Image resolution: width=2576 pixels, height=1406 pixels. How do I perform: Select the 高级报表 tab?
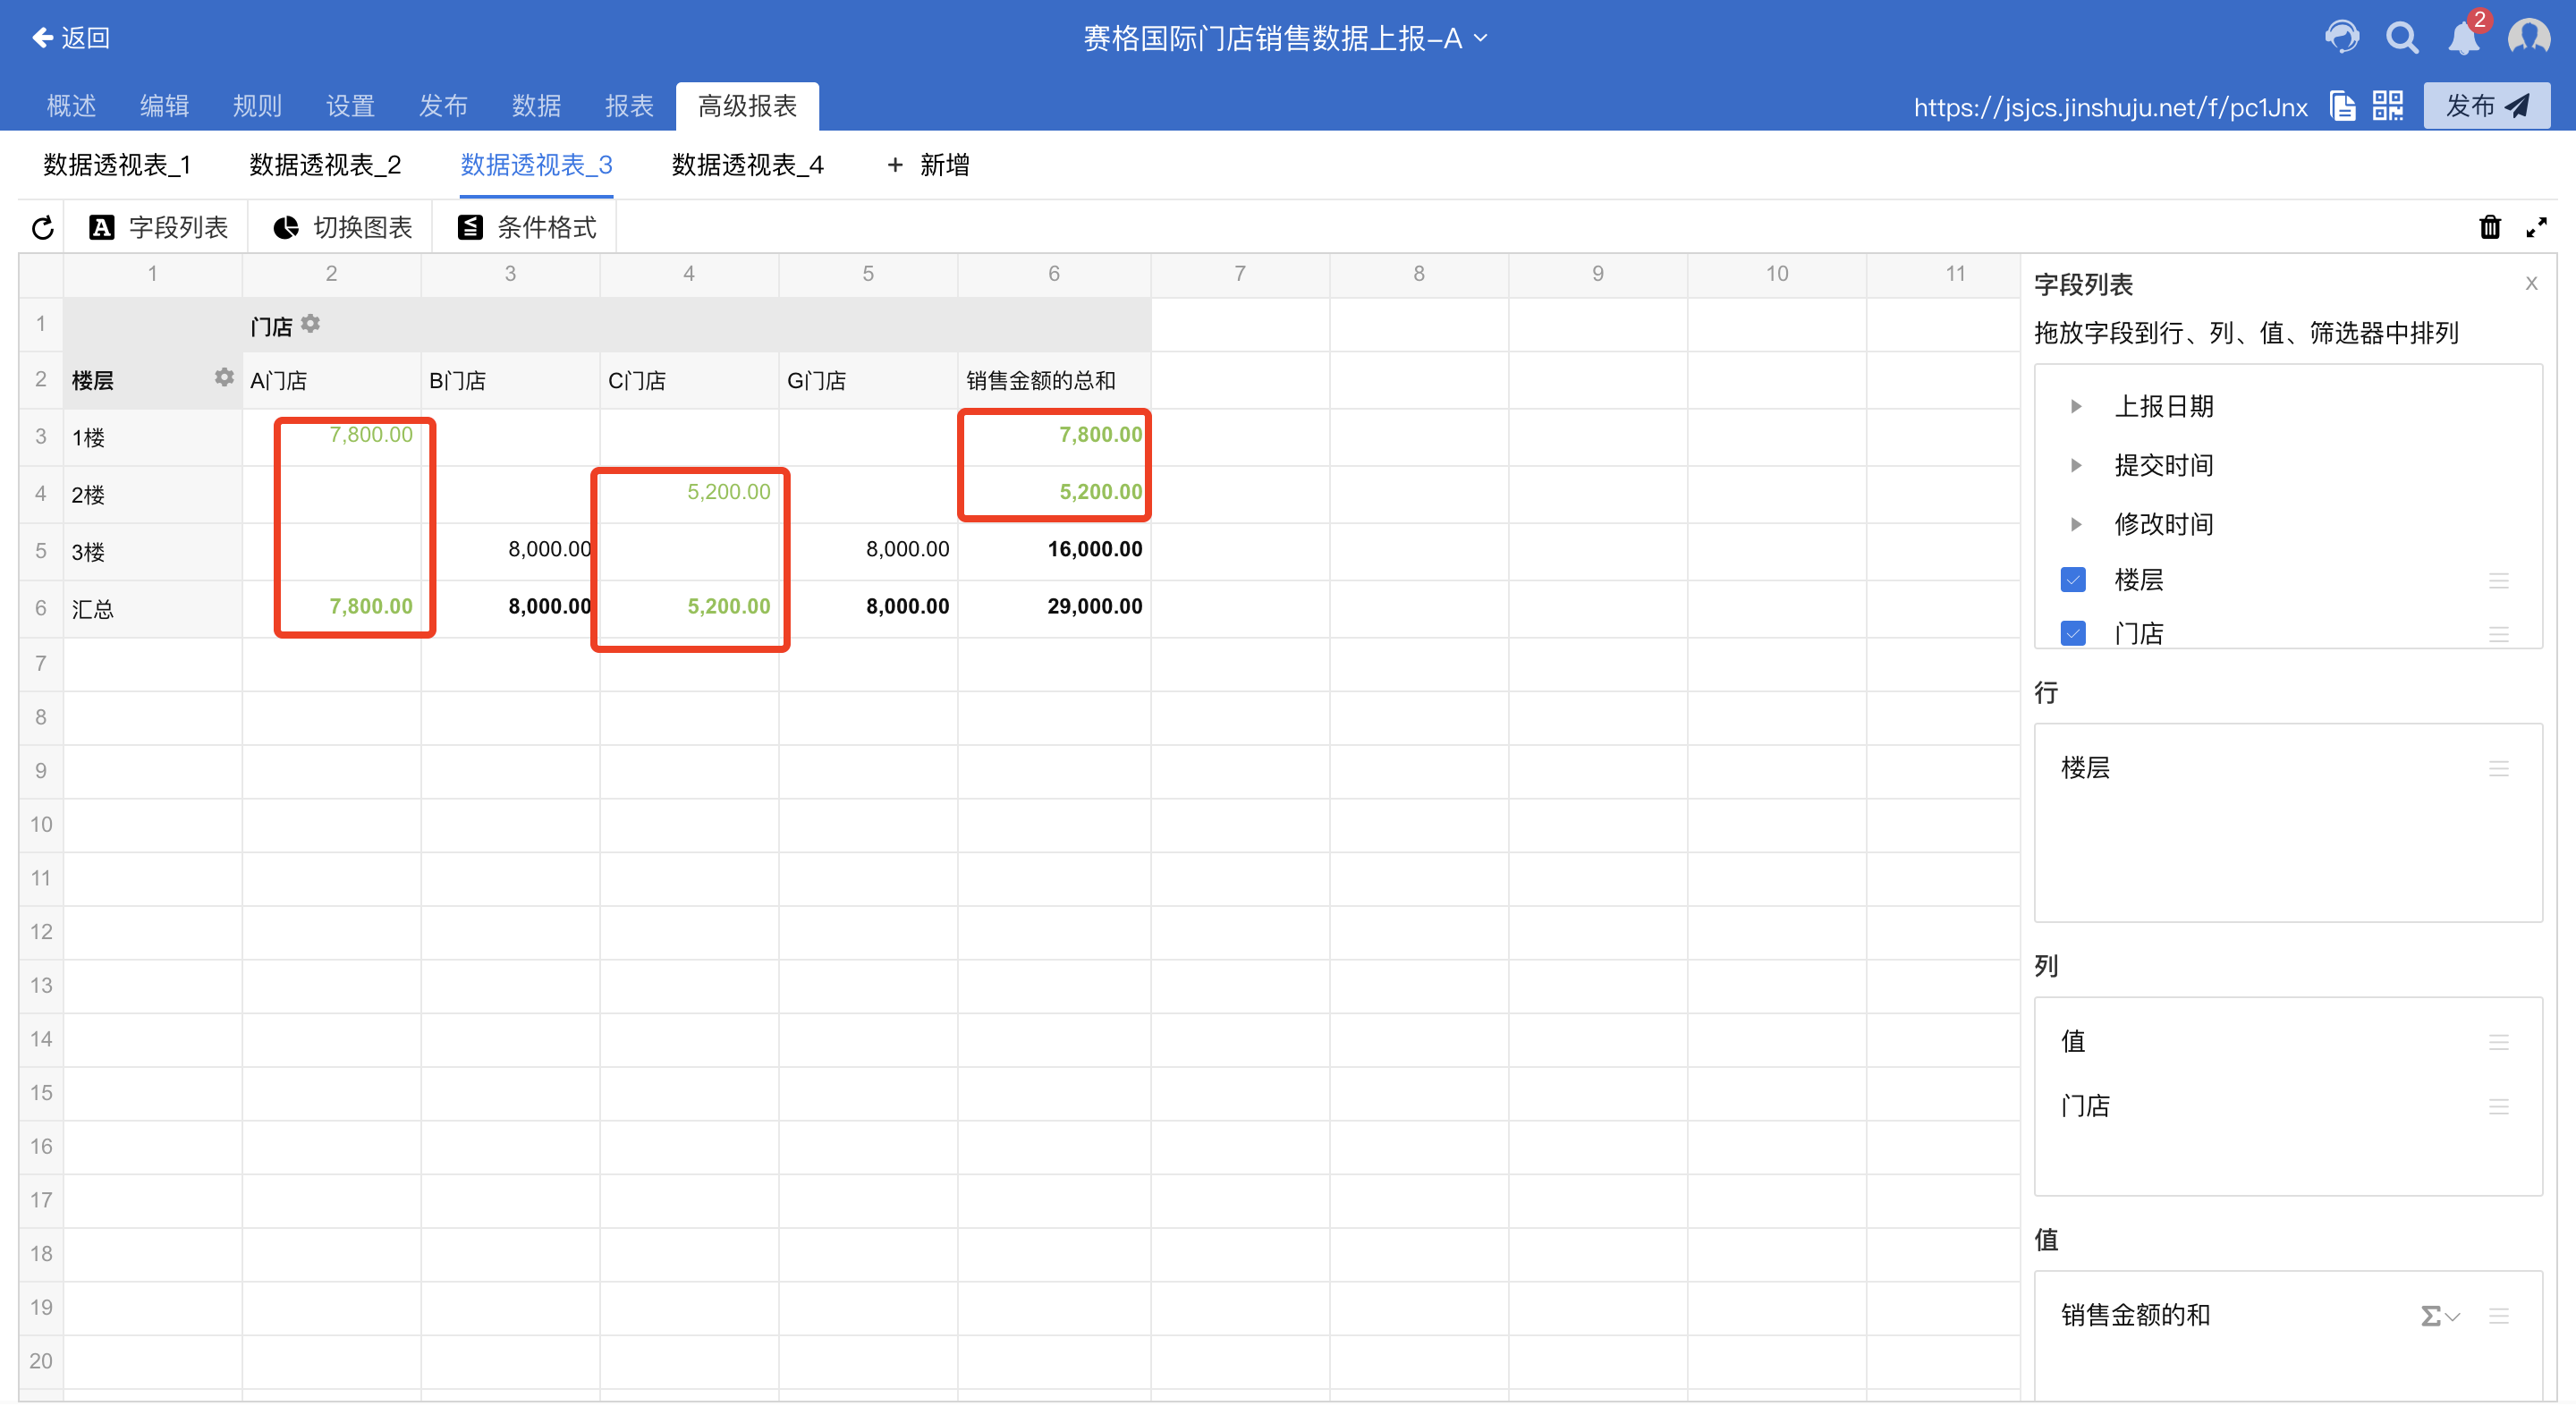tap(747, 106)
